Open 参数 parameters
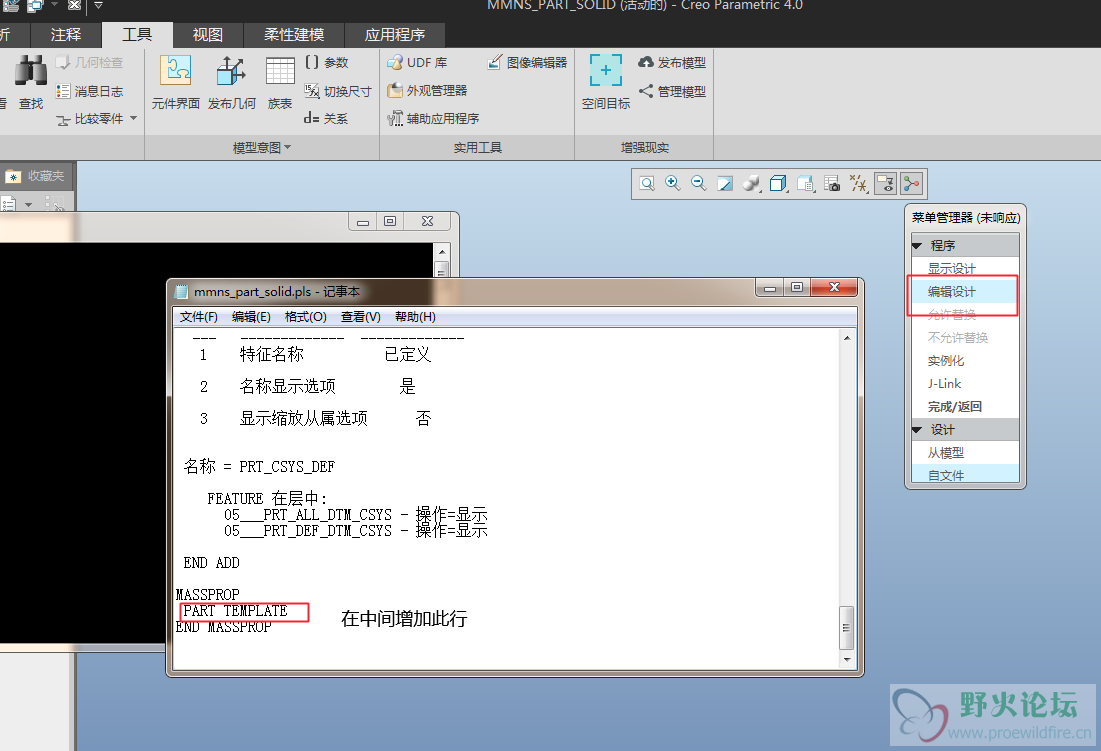 tap(327, 62)
